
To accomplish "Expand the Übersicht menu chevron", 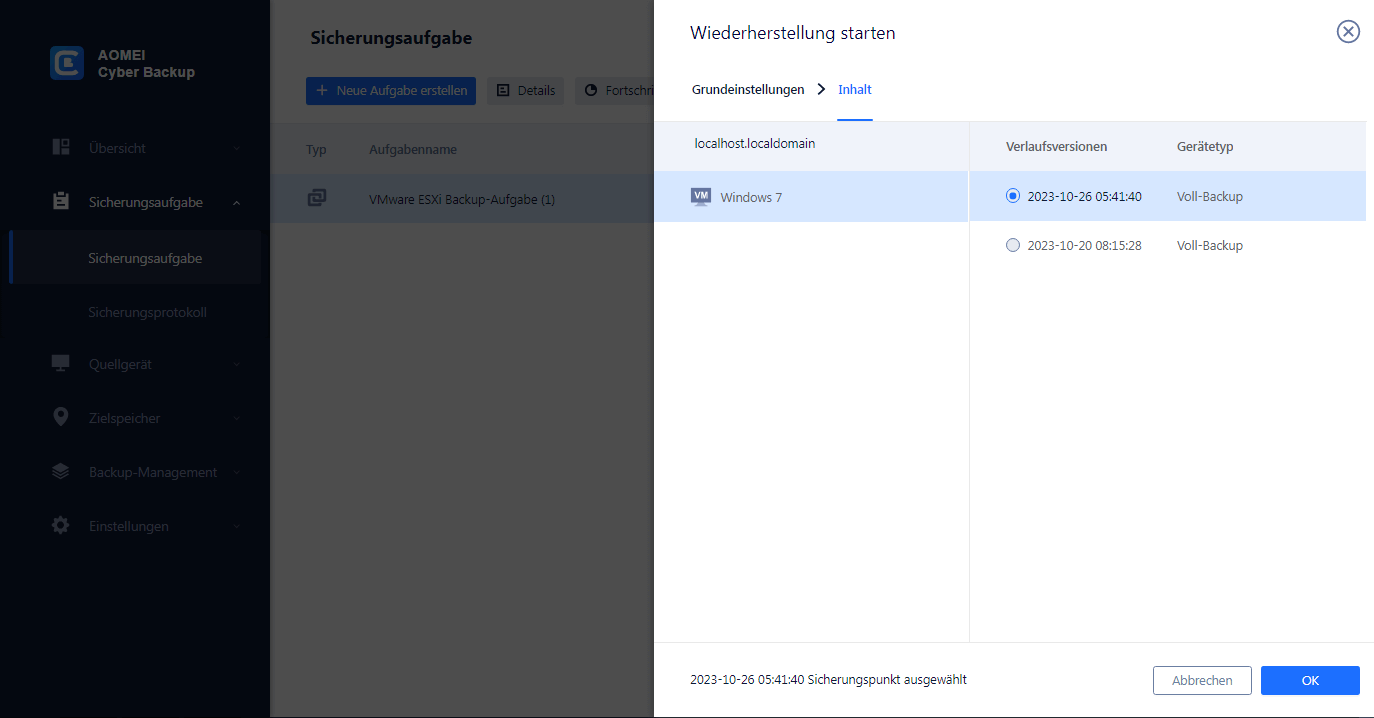I will (x=237, y=148).
